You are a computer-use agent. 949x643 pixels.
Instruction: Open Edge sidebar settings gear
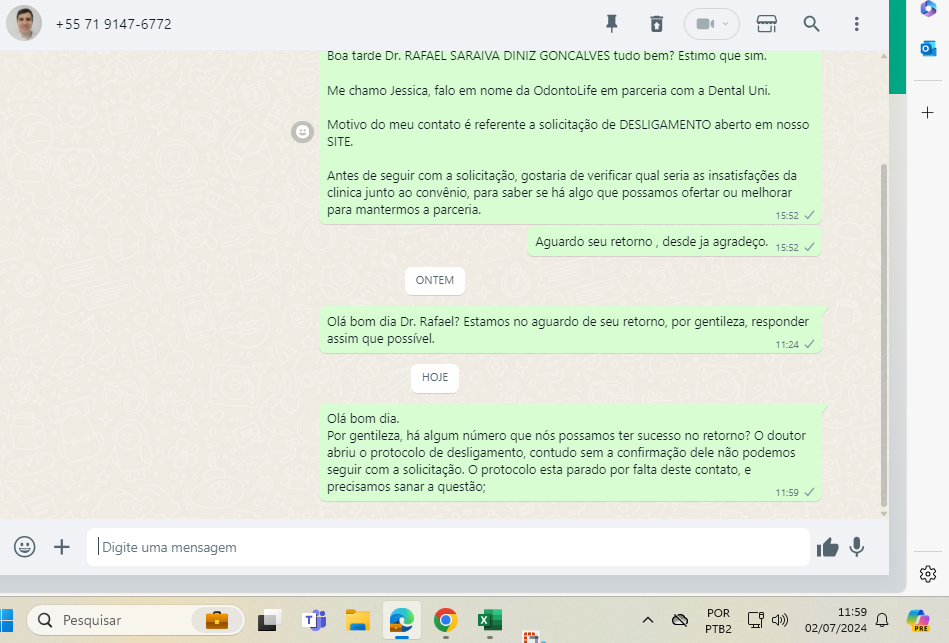pos(927,574)
